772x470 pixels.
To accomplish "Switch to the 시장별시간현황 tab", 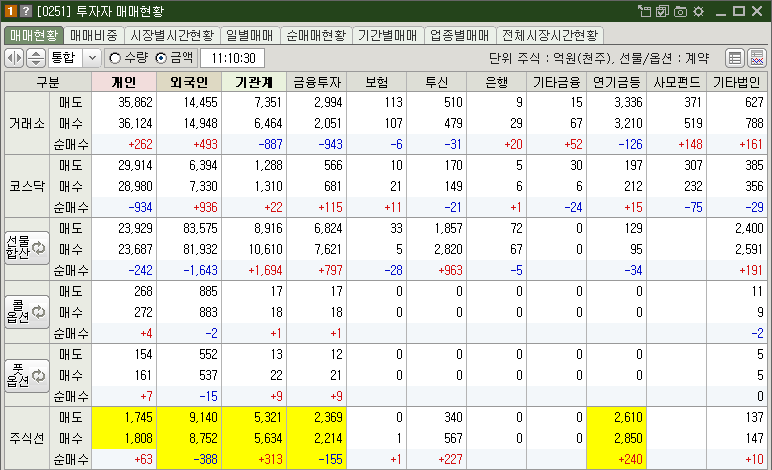I will tap(172, 35).
